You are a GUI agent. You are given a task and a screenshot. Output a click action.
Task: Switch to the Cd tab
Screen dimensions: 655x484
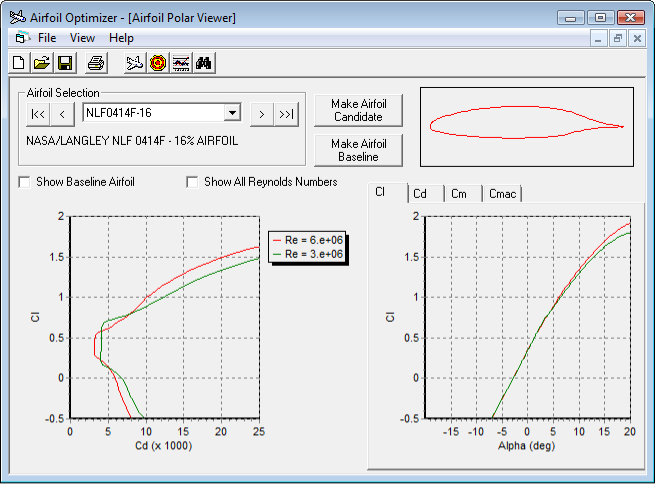pyautogui.click(x=420, y=194)
